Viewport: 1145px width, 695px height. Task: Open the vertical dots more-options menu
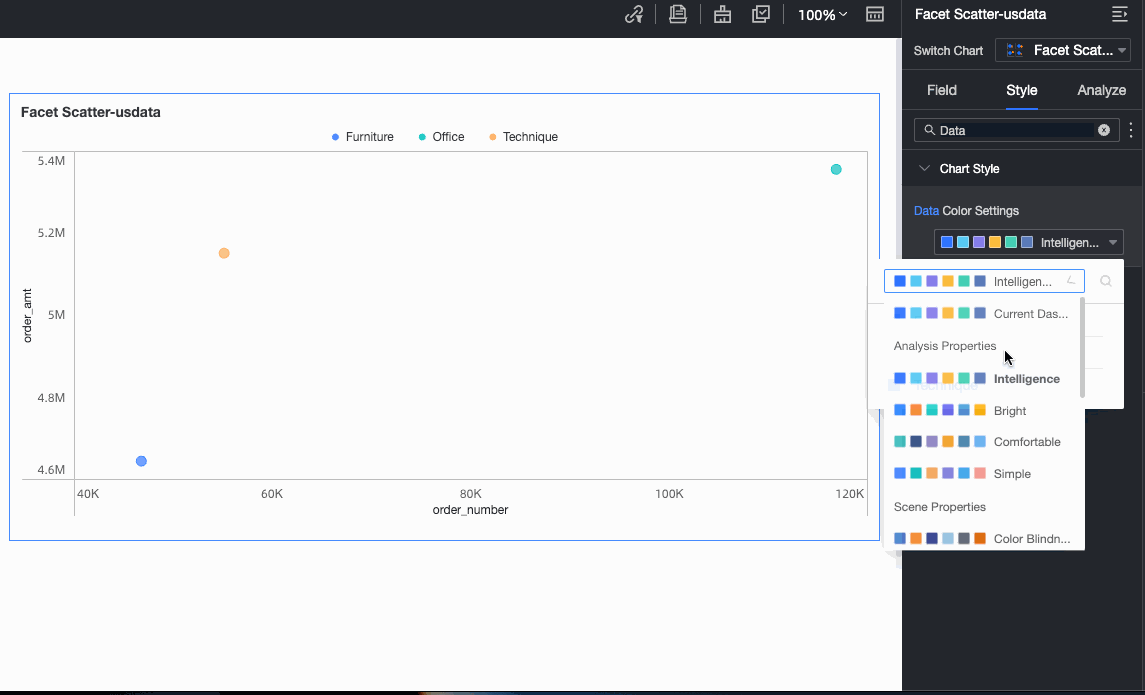1131,130
